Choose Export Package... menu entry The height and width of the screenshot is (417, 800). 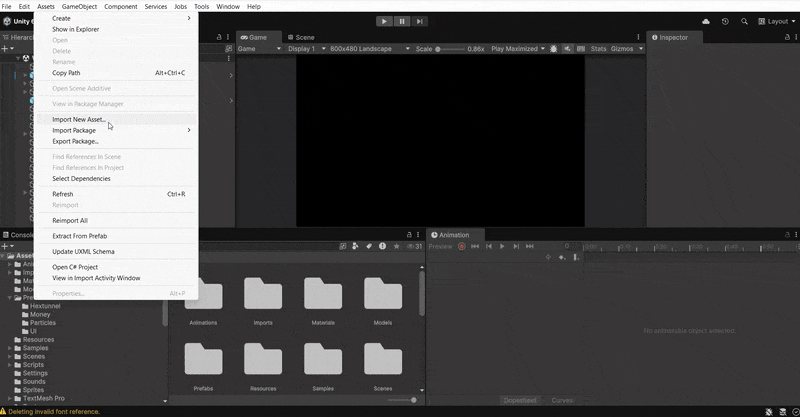116,141
